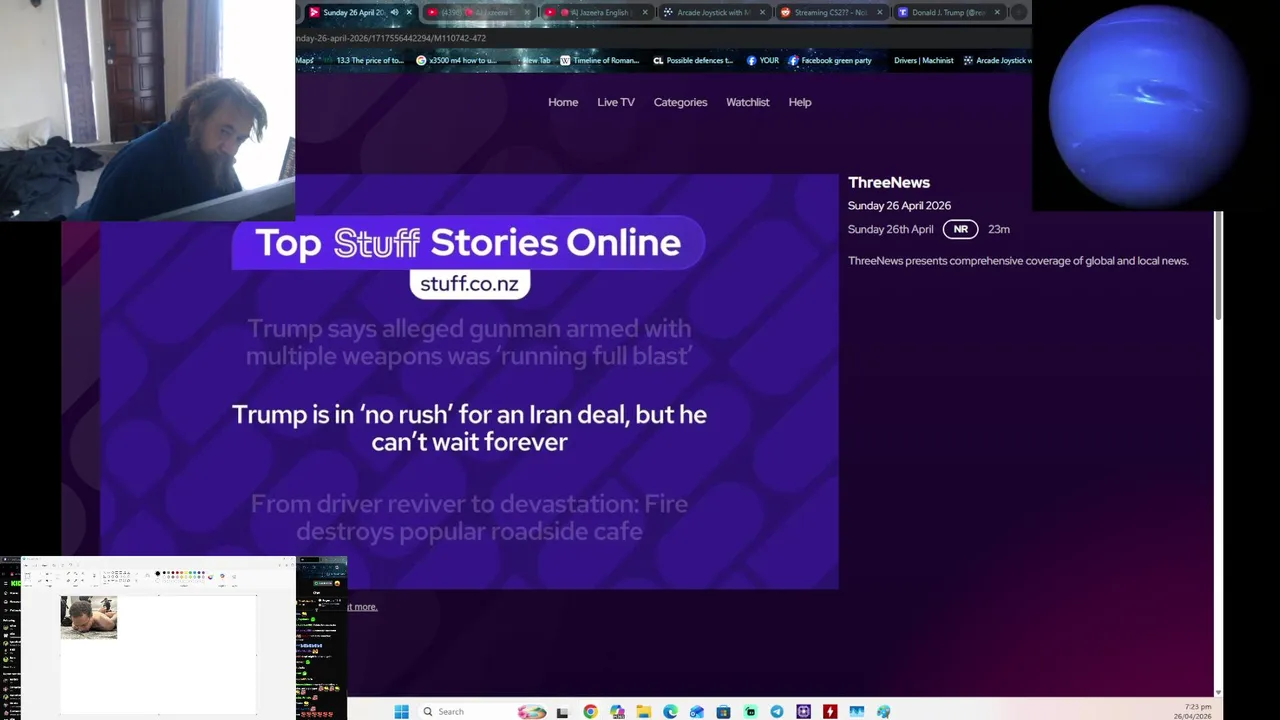Open the Categories menu

[x=680, y=102]
